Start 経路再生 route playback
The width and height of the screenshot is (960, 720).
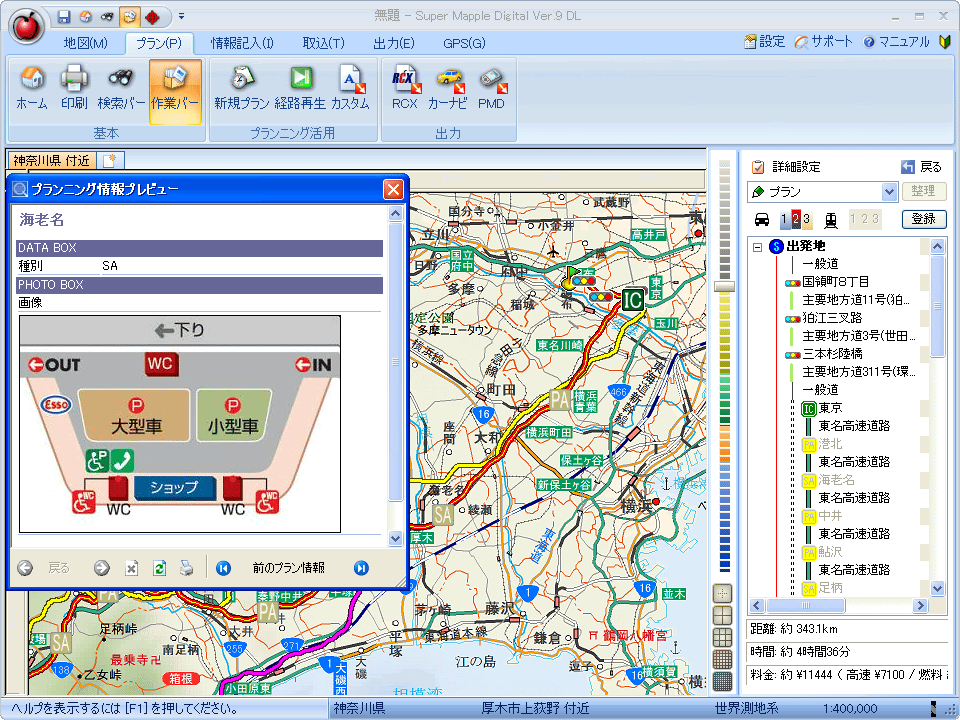click(x=299, y=88)
